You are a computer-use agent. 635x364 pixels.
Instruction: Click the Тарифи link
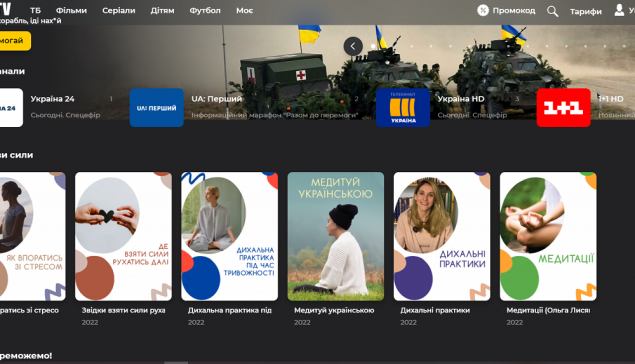click(586, 11)
